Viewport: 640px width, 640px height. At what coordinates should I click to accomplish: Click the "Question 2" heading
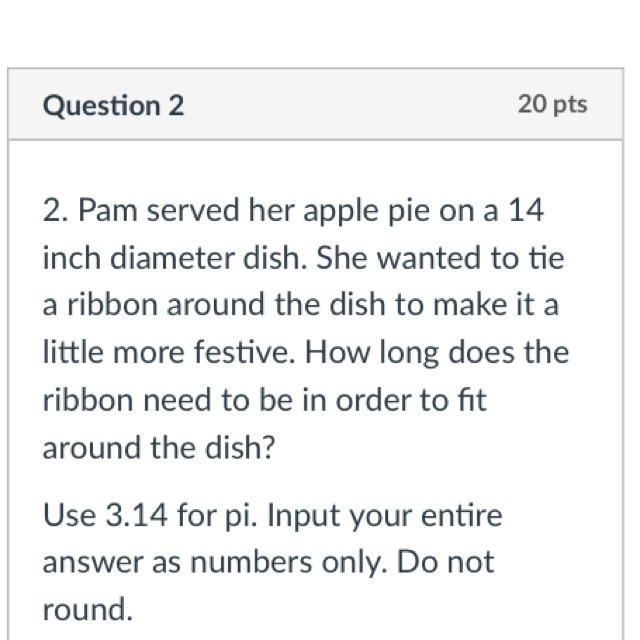(x=113, y=106)
